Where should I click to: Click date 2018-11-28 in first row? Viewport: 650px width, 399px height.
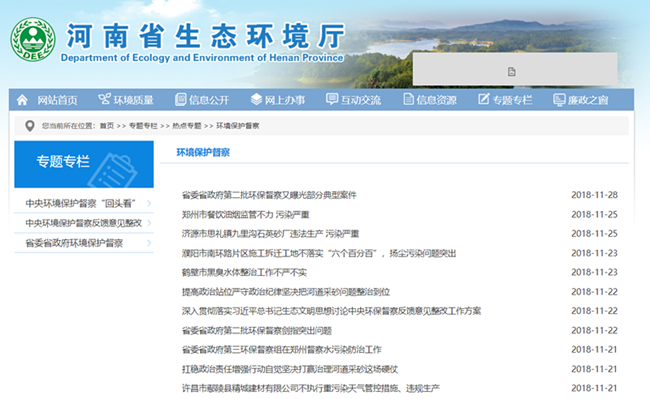tap(594, 195)
